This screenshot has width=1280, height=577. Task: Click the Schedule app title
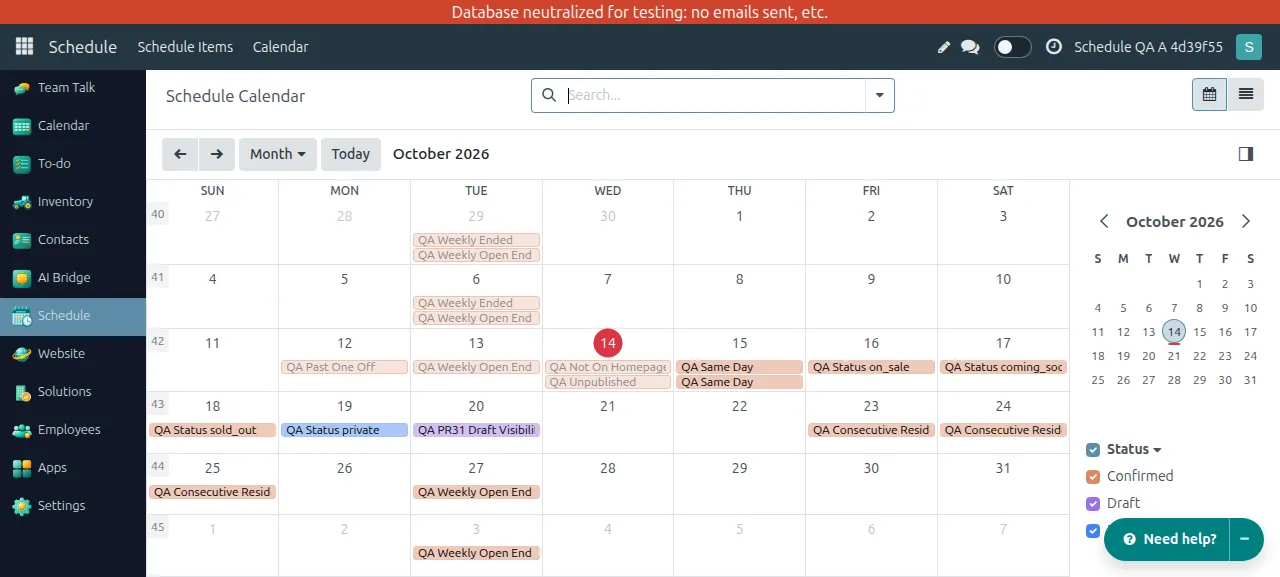[x=83, y=47]
